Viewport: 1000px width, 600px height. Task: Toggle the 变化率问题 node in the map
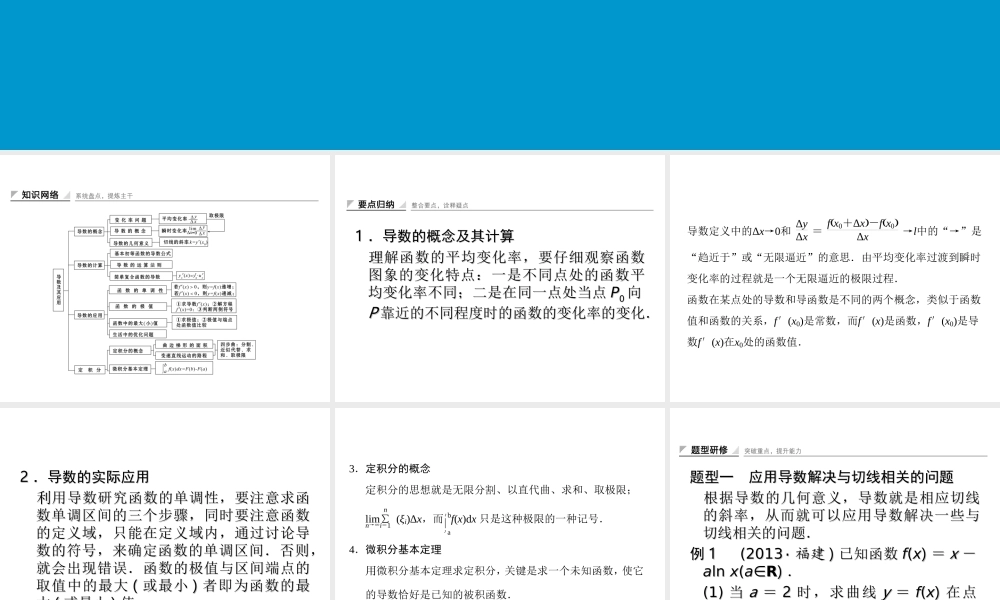point(132,217)
